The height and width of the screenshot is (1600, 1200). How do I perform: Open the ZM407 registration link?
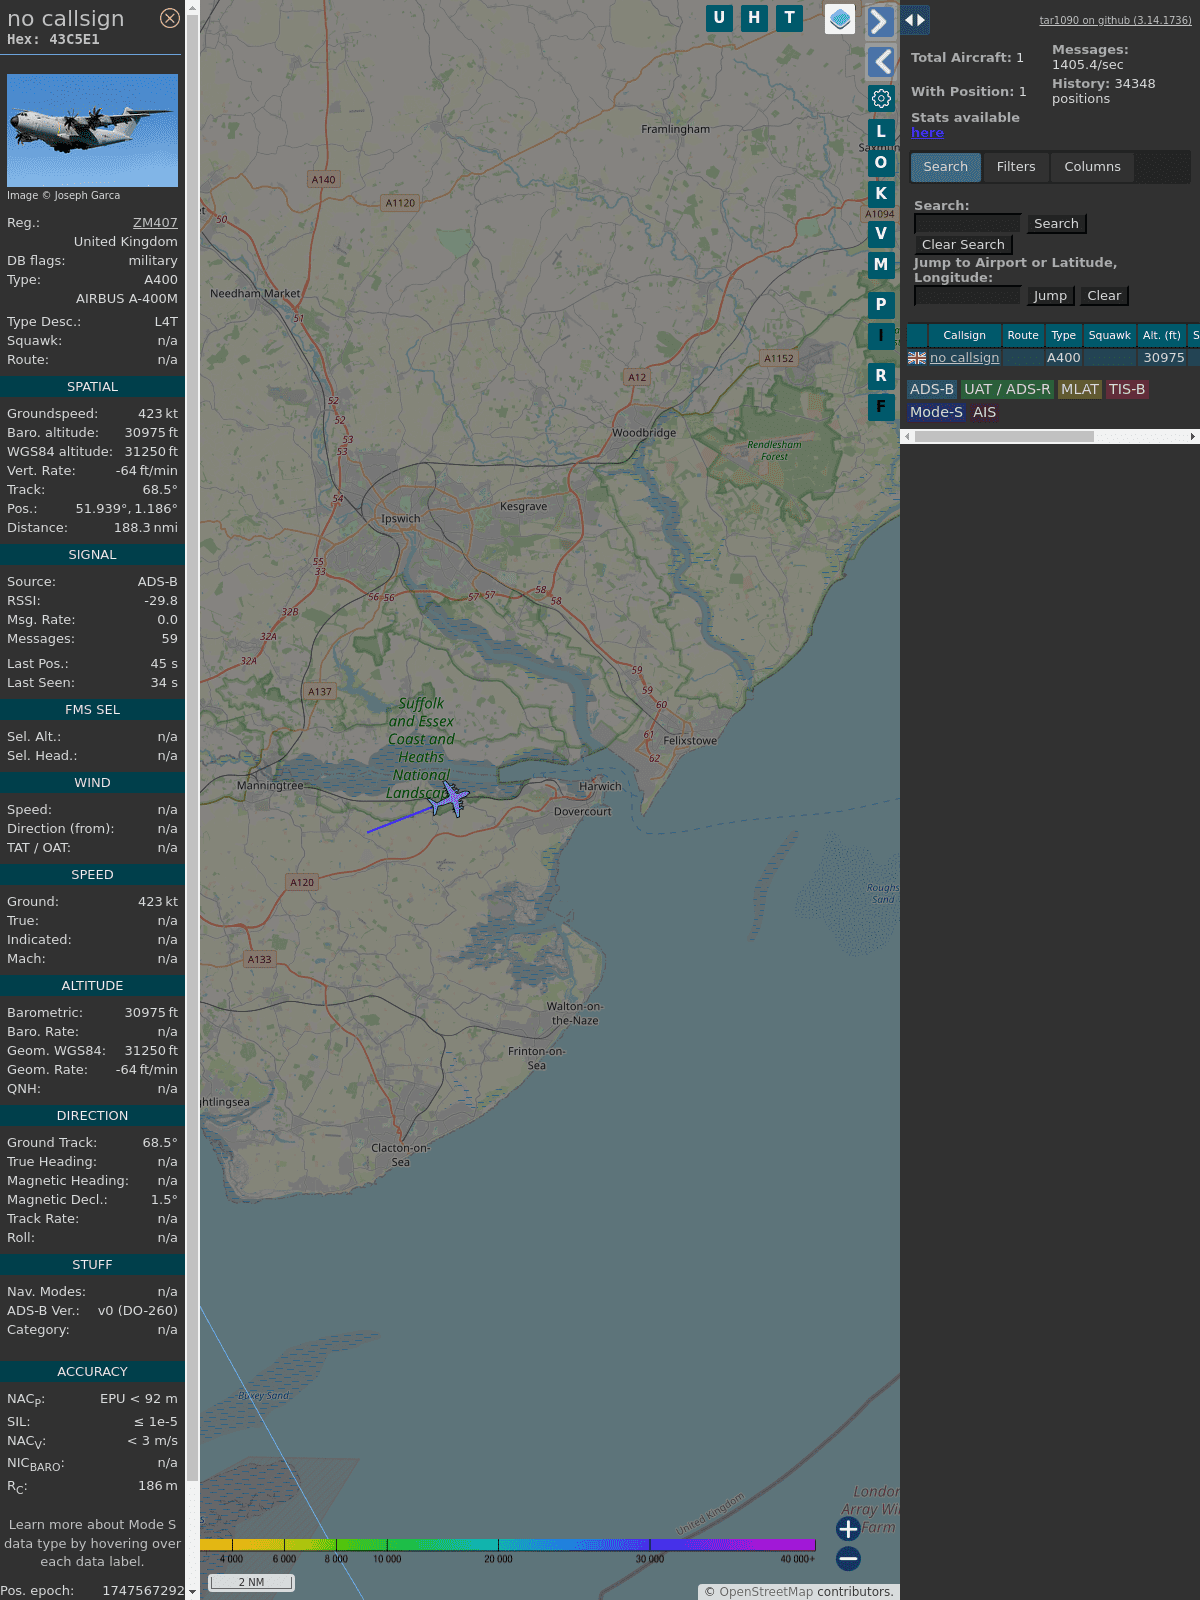[155, 223]
